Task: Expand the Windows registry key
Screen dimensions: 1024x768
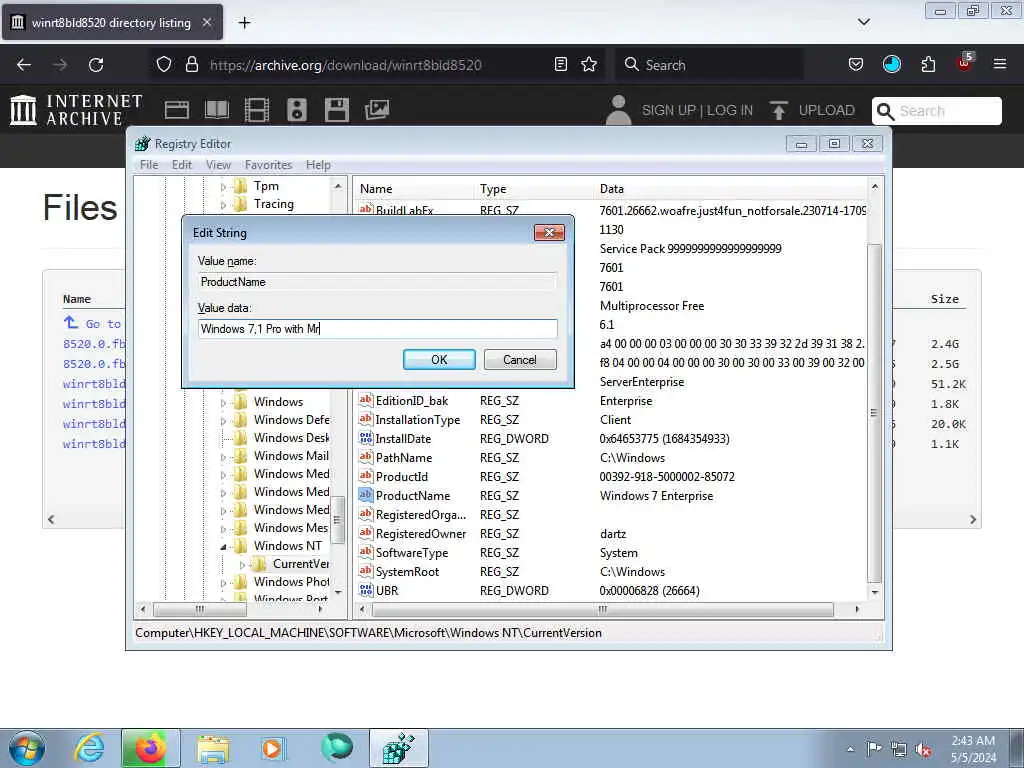Action: pyautogui.click(x=223, y=403)
